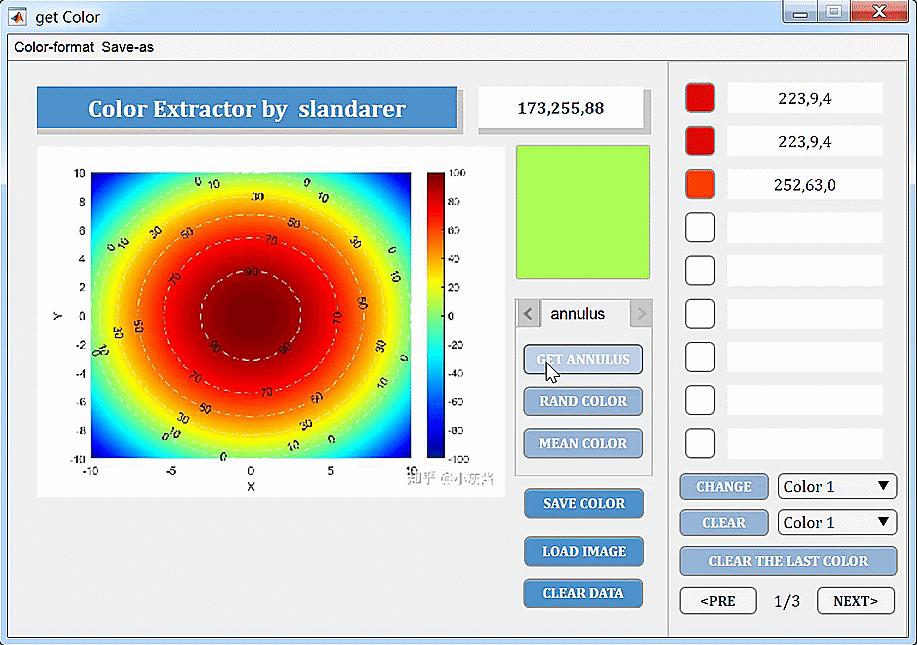Image resolution: width=917 pixels, height=645 pixels.
Task: Click LOAD IMAGE to open a new image
Action: click(x=583, y=551)
